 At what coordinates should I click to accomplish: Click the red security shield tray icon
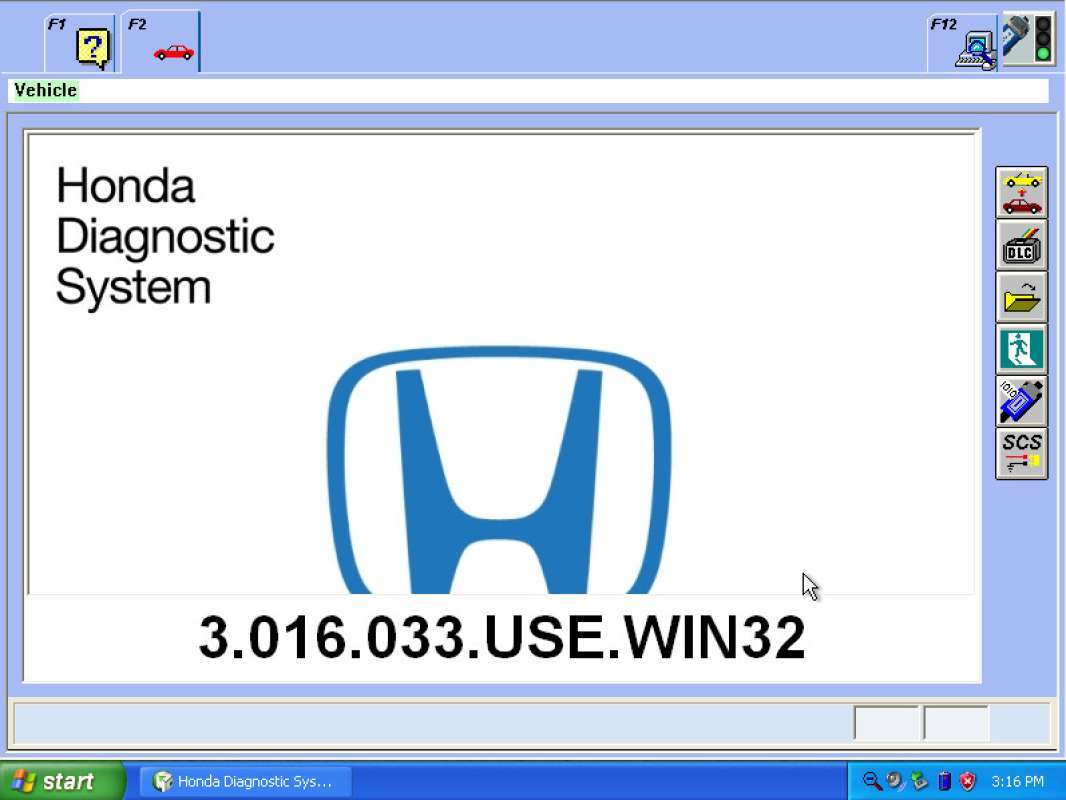(967, 781)
